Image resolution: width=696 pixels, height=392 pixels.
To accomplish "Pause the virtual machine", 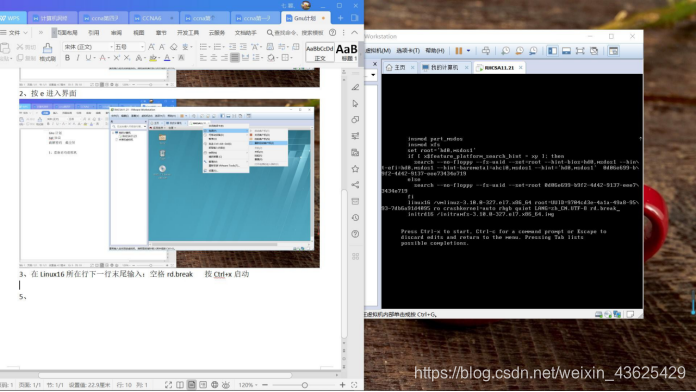I will coord(459,51).
